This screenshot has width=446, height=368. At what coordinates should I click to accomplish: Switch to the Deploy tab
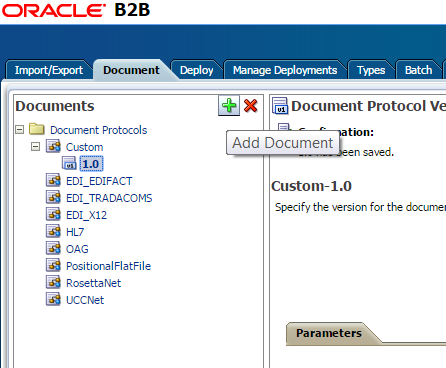(x=196, y=70)
